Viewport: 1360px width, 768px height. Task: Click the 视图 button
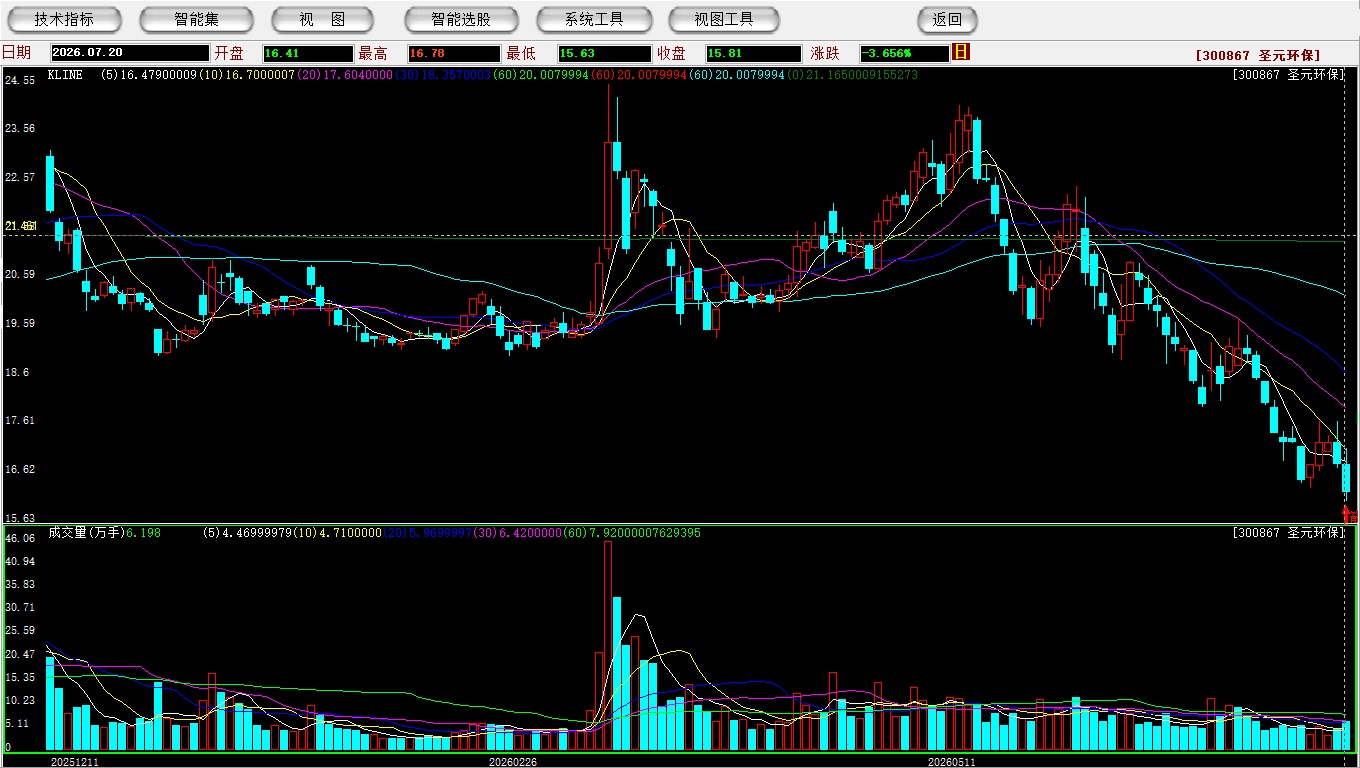point(322,19)
